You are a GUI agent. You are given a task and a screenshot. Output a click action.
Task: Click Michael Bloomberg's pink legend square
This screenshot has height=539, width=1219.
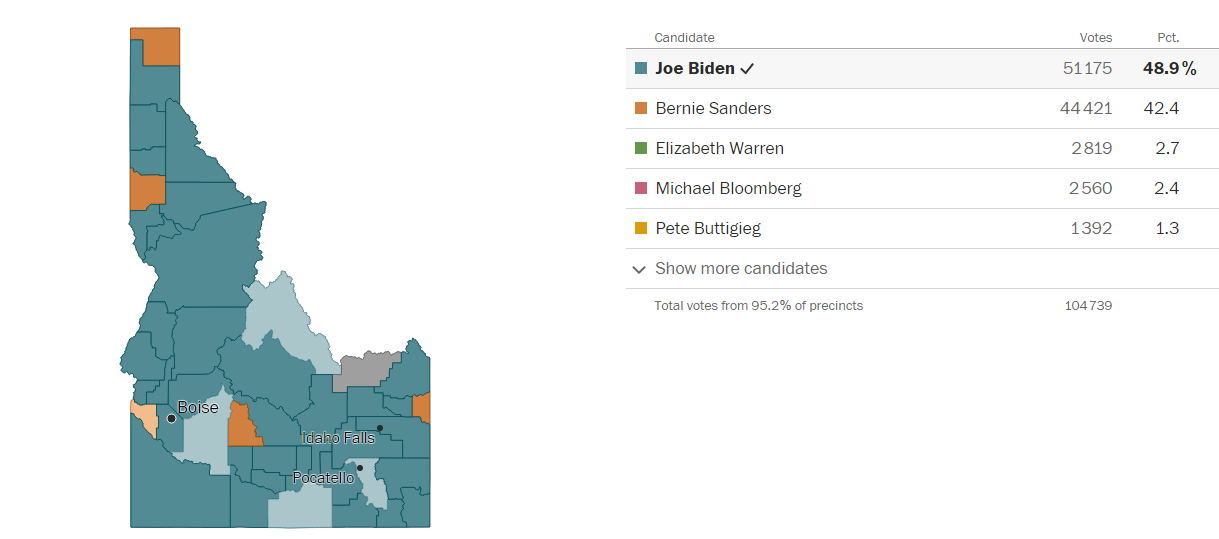pos(641,188)
